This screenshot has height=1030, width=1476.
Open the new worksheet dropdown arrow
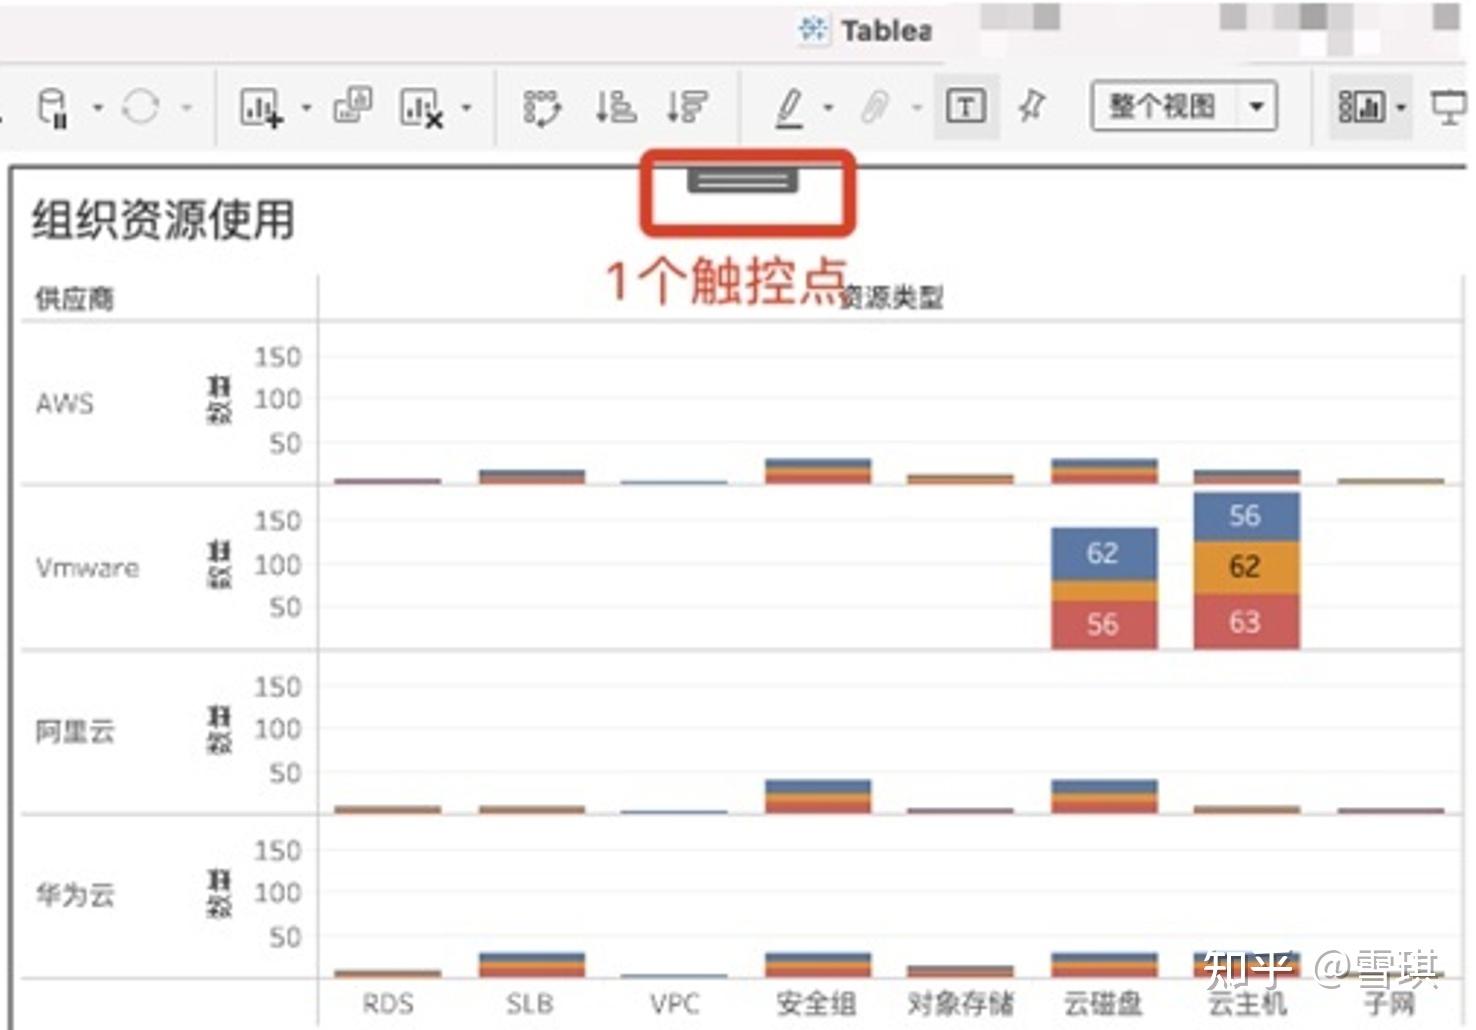tap(306, 107)
